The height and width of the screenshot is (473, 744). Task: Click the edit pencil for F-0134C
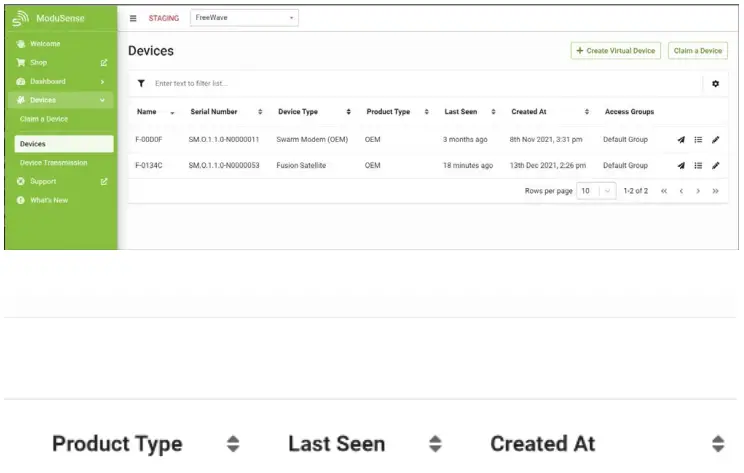click(716, 165)
